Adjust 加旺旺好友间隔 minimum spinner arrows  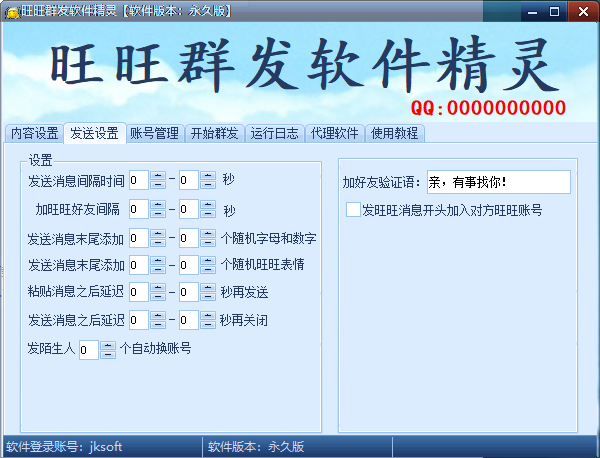click(x=158, y=209)
